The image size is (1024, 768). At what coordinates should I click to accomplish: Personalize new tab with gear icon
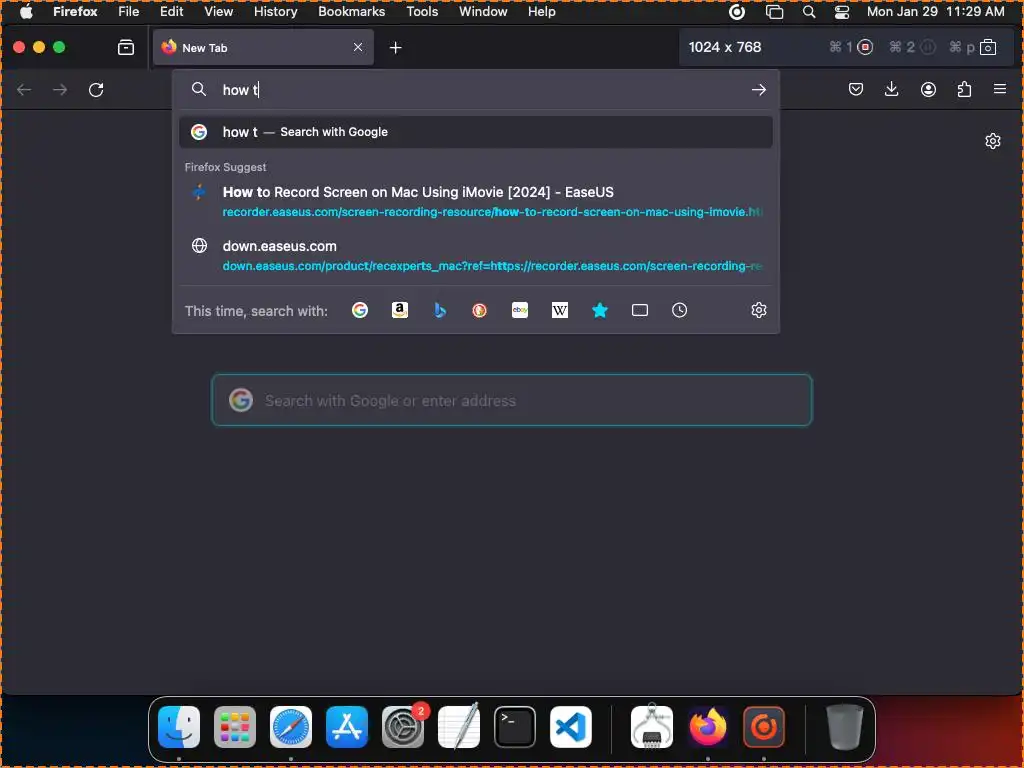tap(993, 141)
